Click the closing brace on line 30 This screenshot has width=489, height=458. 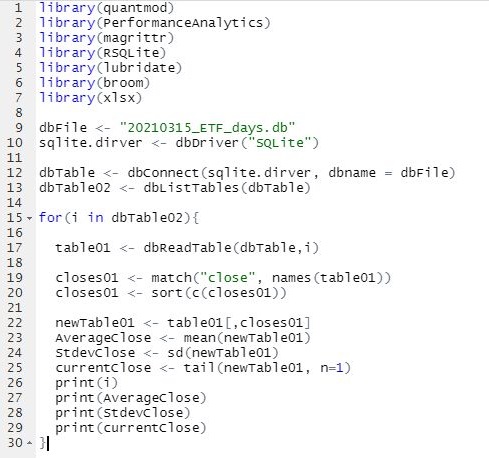coord(42,443)
